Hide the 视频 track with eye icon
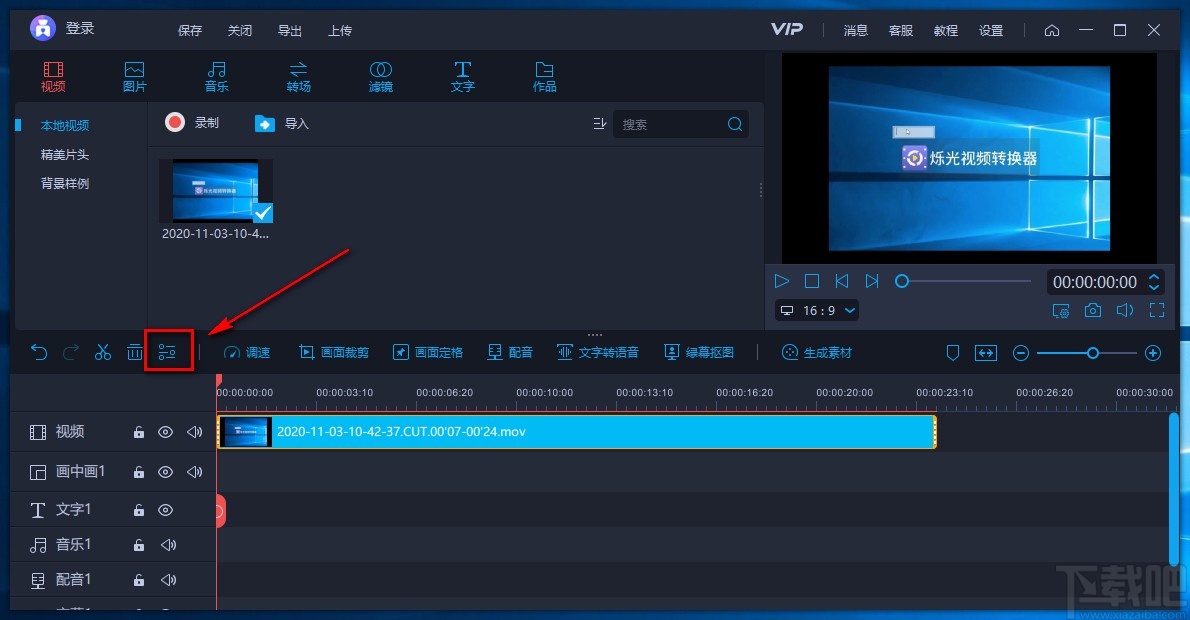This screenshot has height=620, width=1190. click(x=165, y=432)
